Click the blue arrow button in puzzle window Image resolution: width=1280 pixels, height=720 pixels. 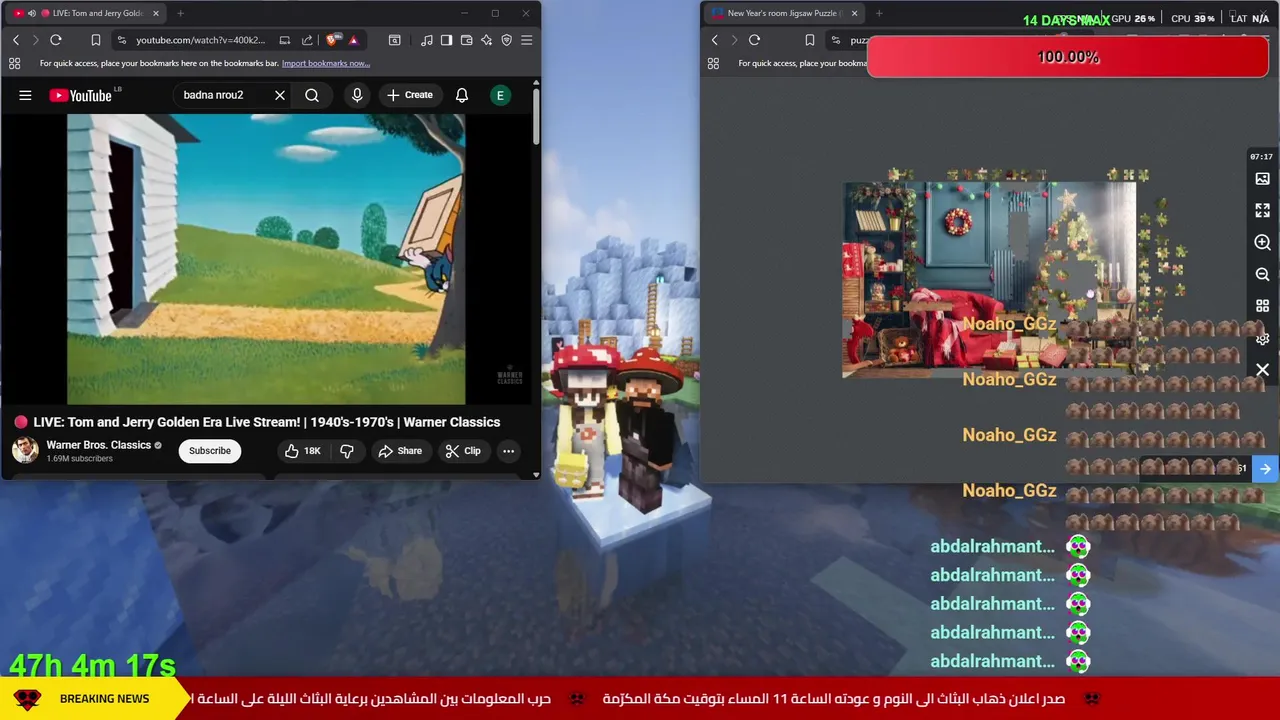tap(1265, 469)
